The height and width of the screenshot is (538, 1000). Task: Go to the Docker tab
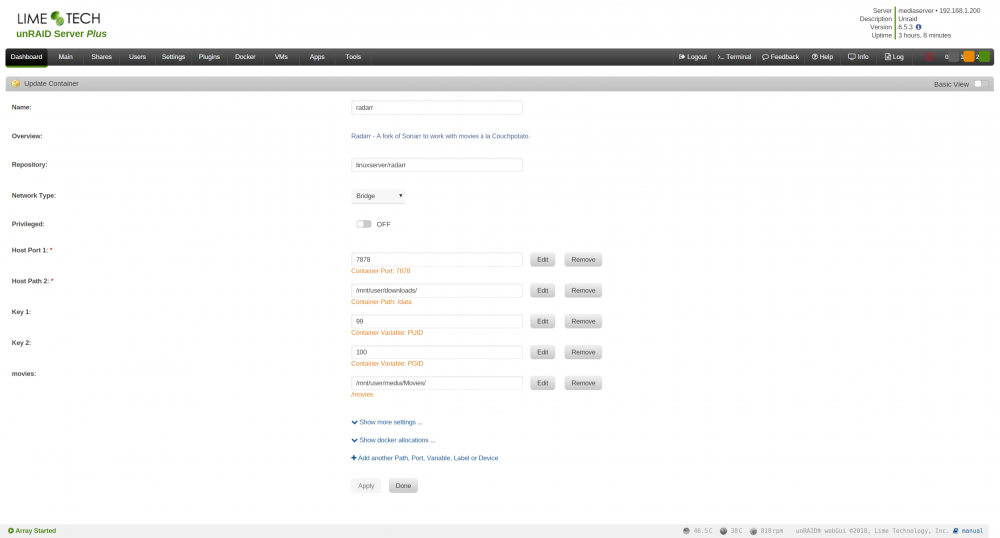click(x=245, y=57)
